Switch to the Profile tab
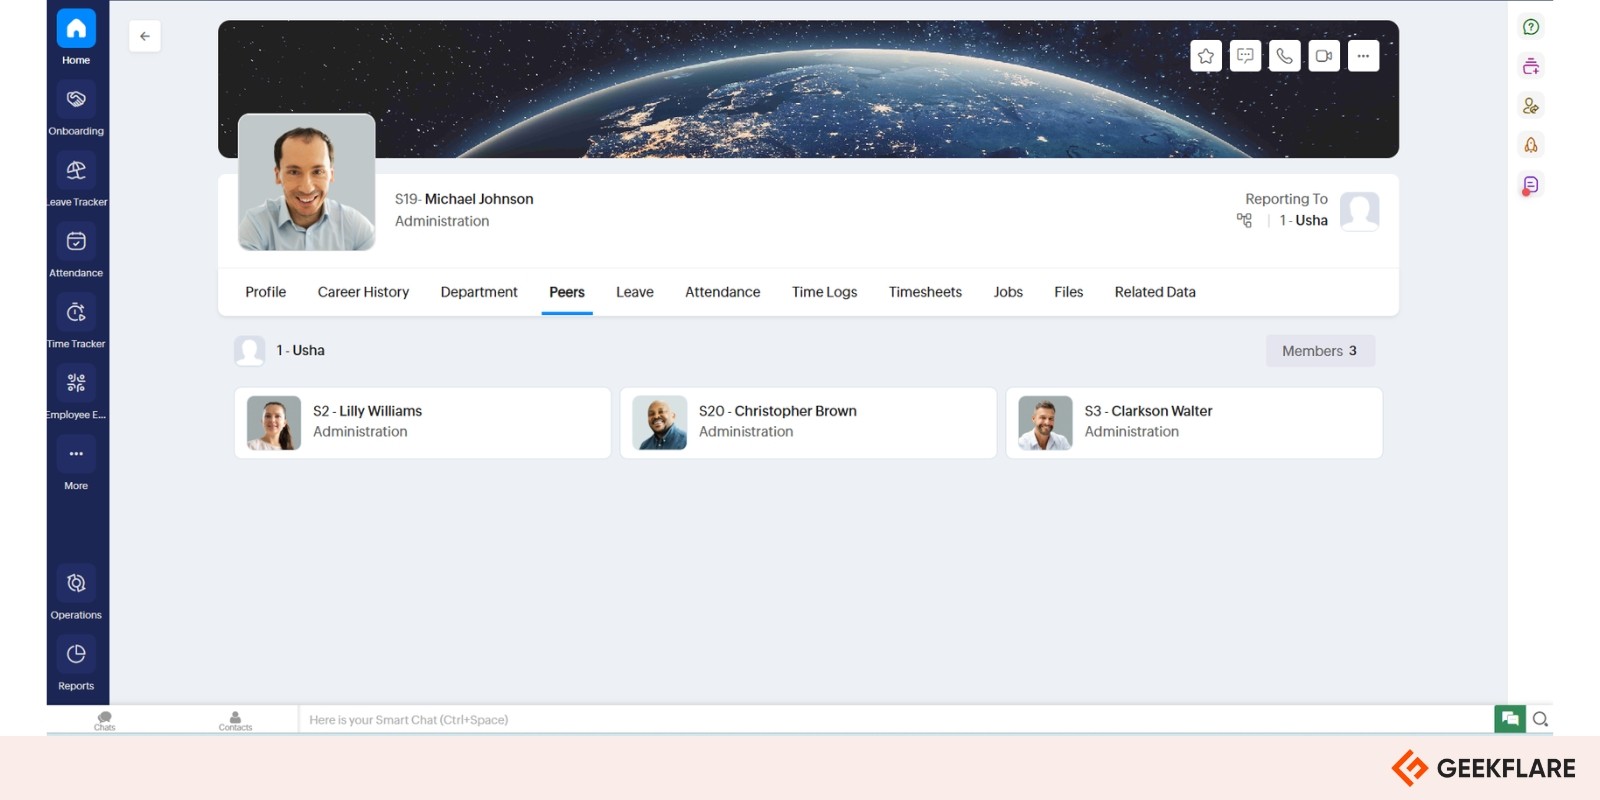The width and height of the screenshot is (1600, 800). (x=266, y=292)
